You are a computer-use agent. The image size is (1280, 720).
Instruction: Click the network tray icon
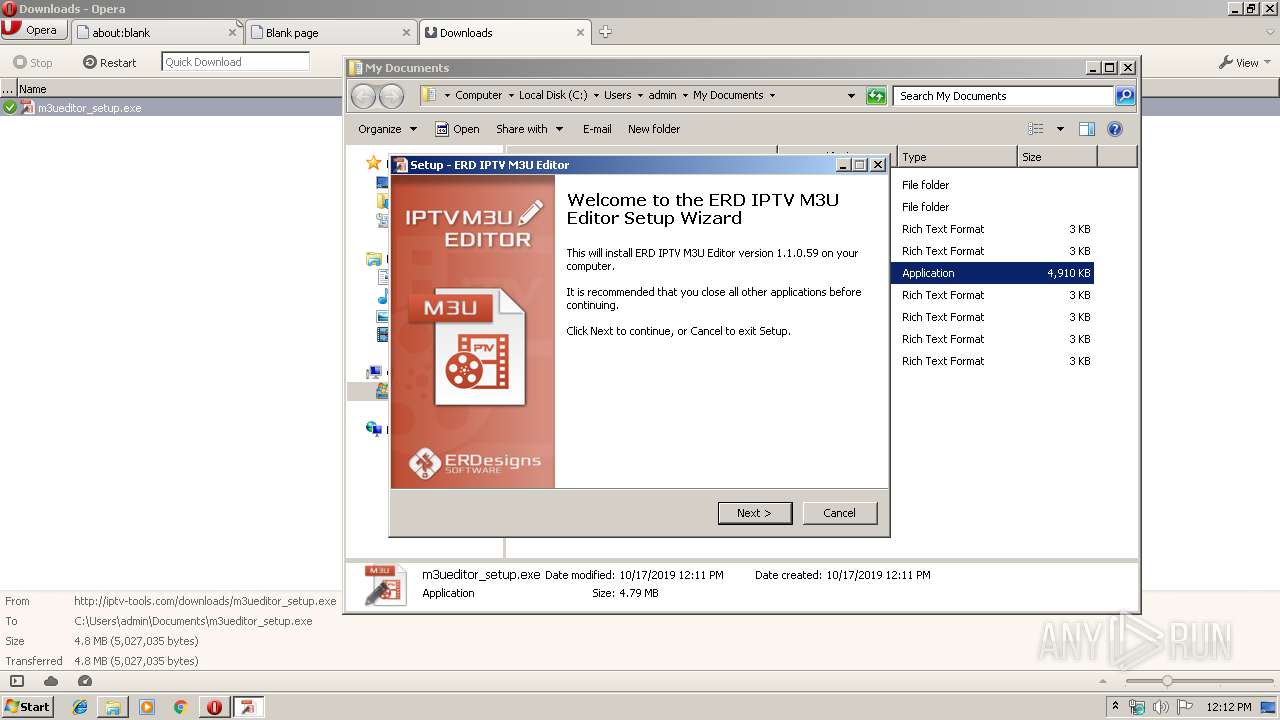point(1137,707)
